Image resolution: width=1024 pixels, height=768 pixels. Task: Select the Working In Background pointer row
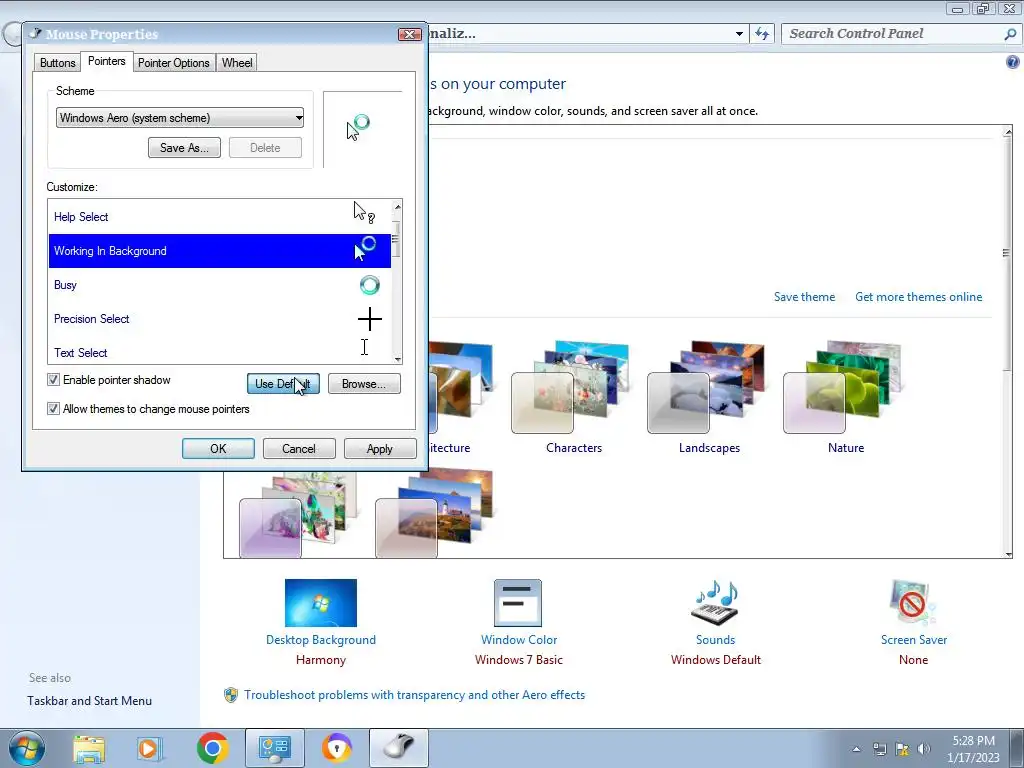[219, 251]
